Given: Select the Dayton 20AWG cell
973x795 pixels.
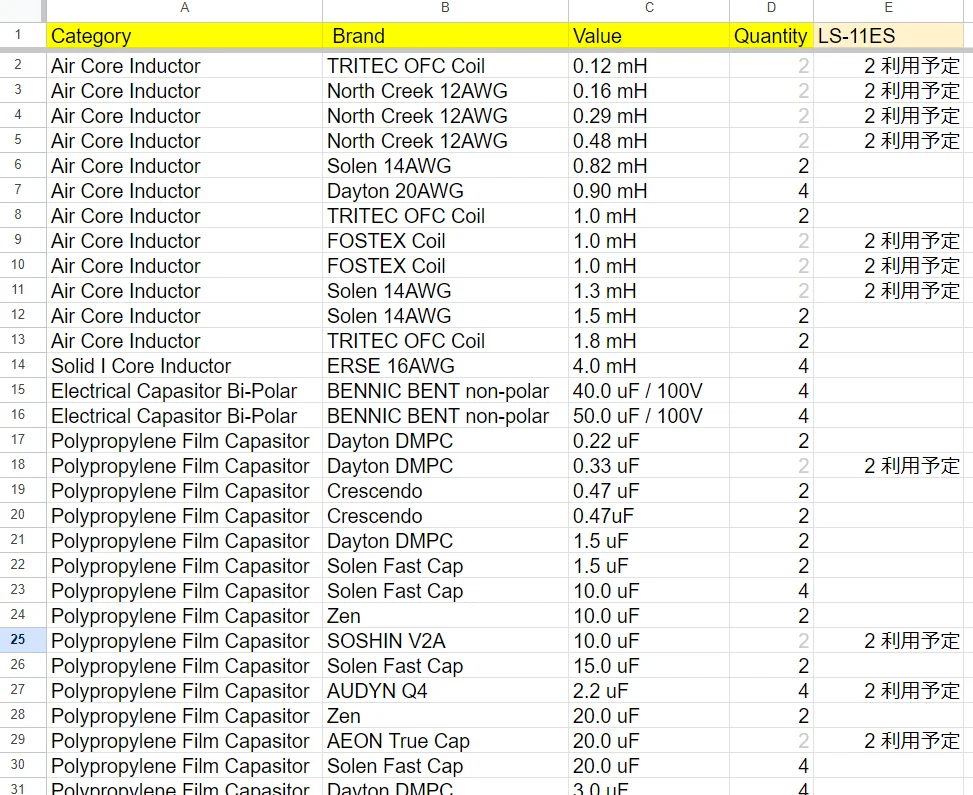Looking at the screenshot, I should 445,191.
